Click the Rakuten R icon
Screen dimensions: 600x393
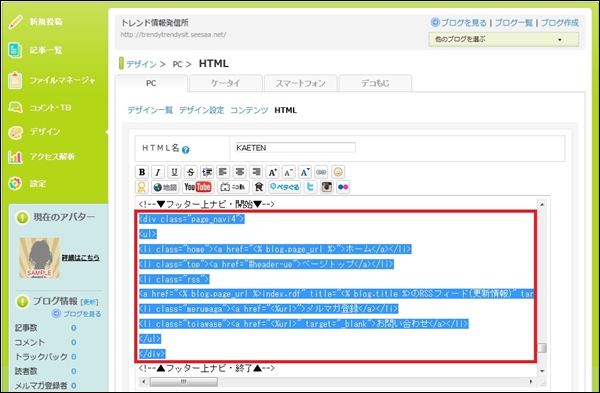click(259, 187)
